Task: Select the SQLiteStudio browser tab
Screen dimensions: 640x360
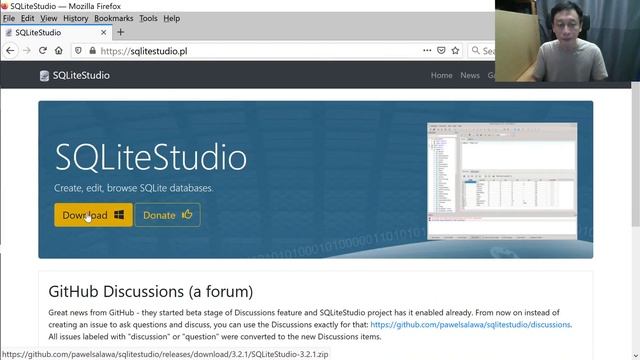Action: tap(56, 32)
